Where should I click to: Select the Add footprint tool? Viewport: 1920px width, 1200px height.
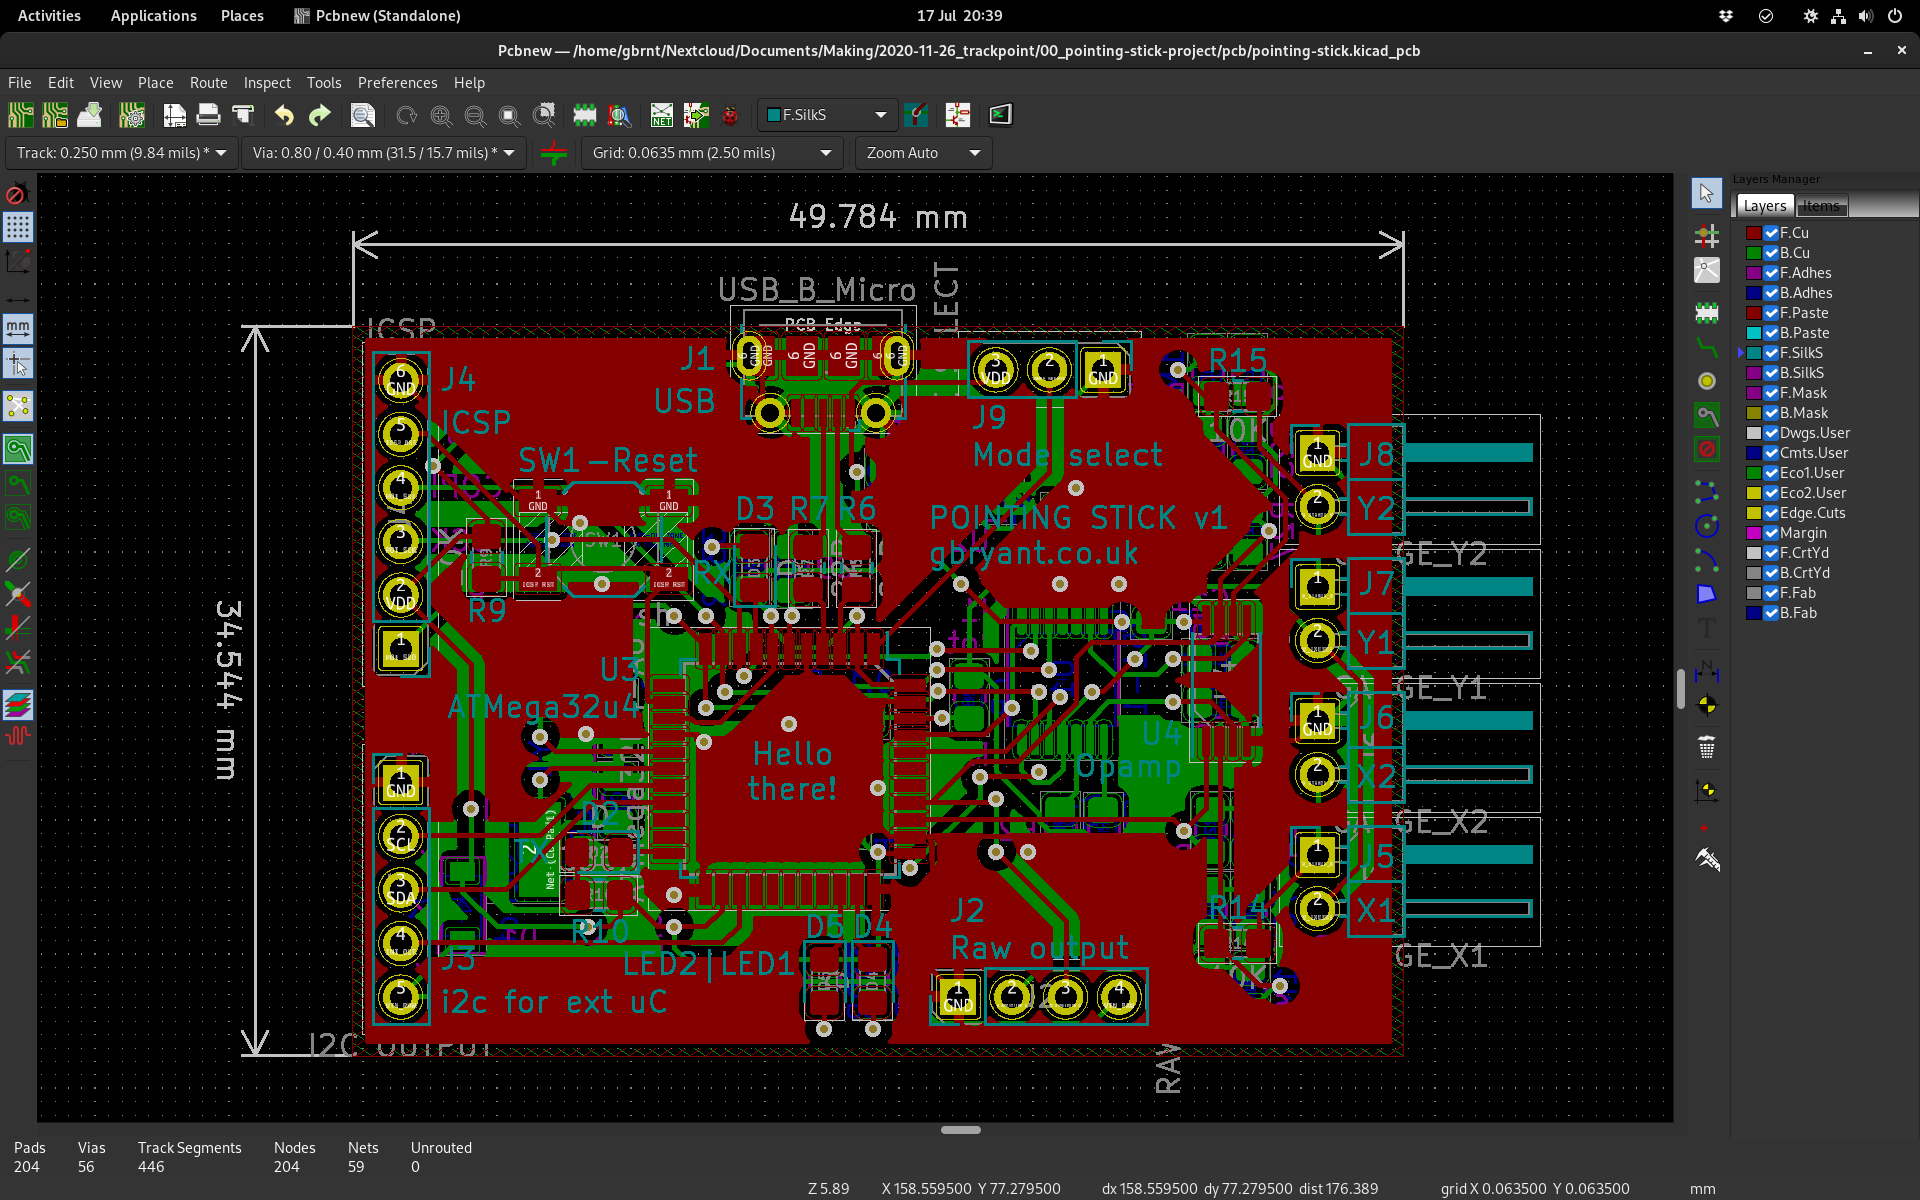pos(1707,313)
